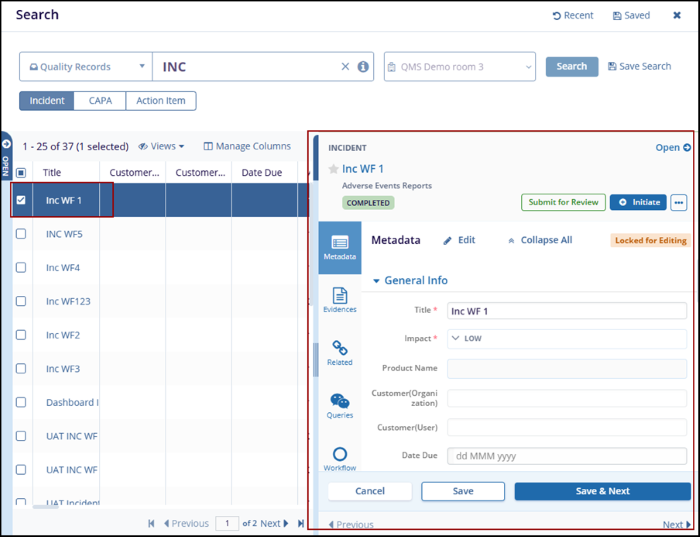Favorite Inc WF 1 with star
Viewport: 700px width, 537px height.
tap(333, 169)
